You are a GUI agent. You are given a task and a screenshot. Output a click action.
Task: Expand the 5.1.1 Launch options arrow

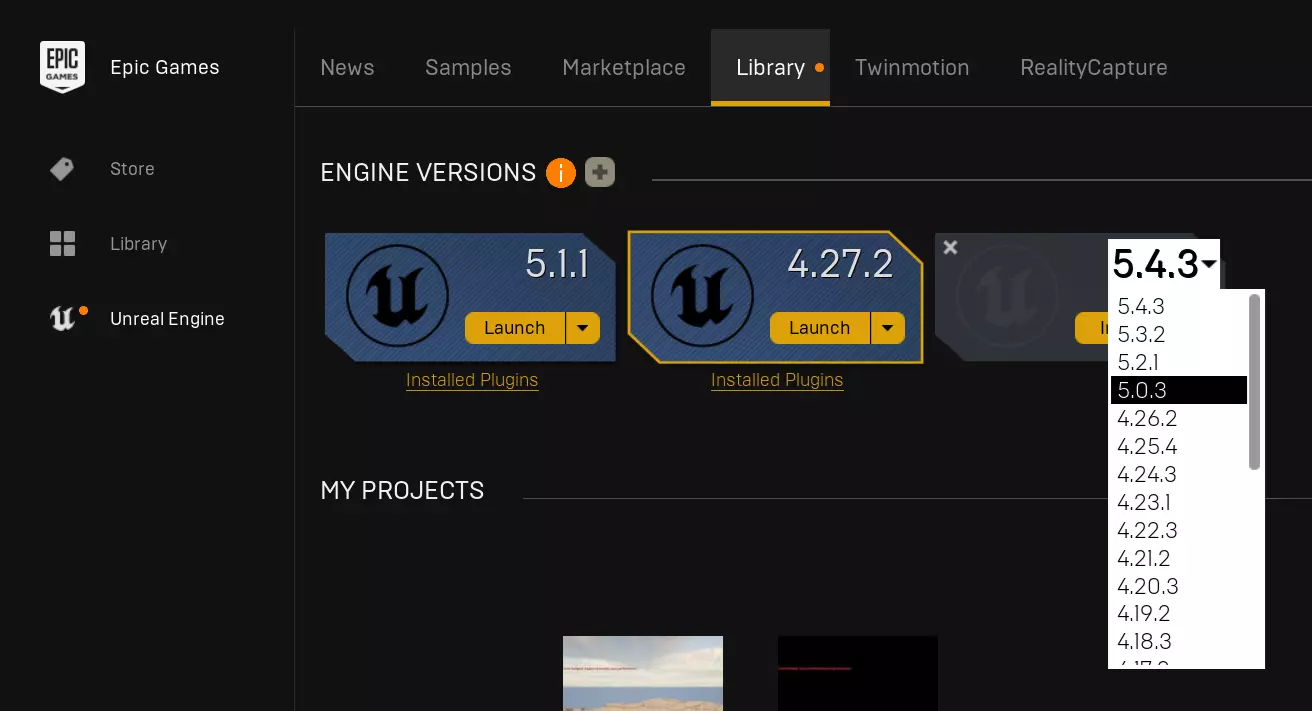(x=583, y=328)
